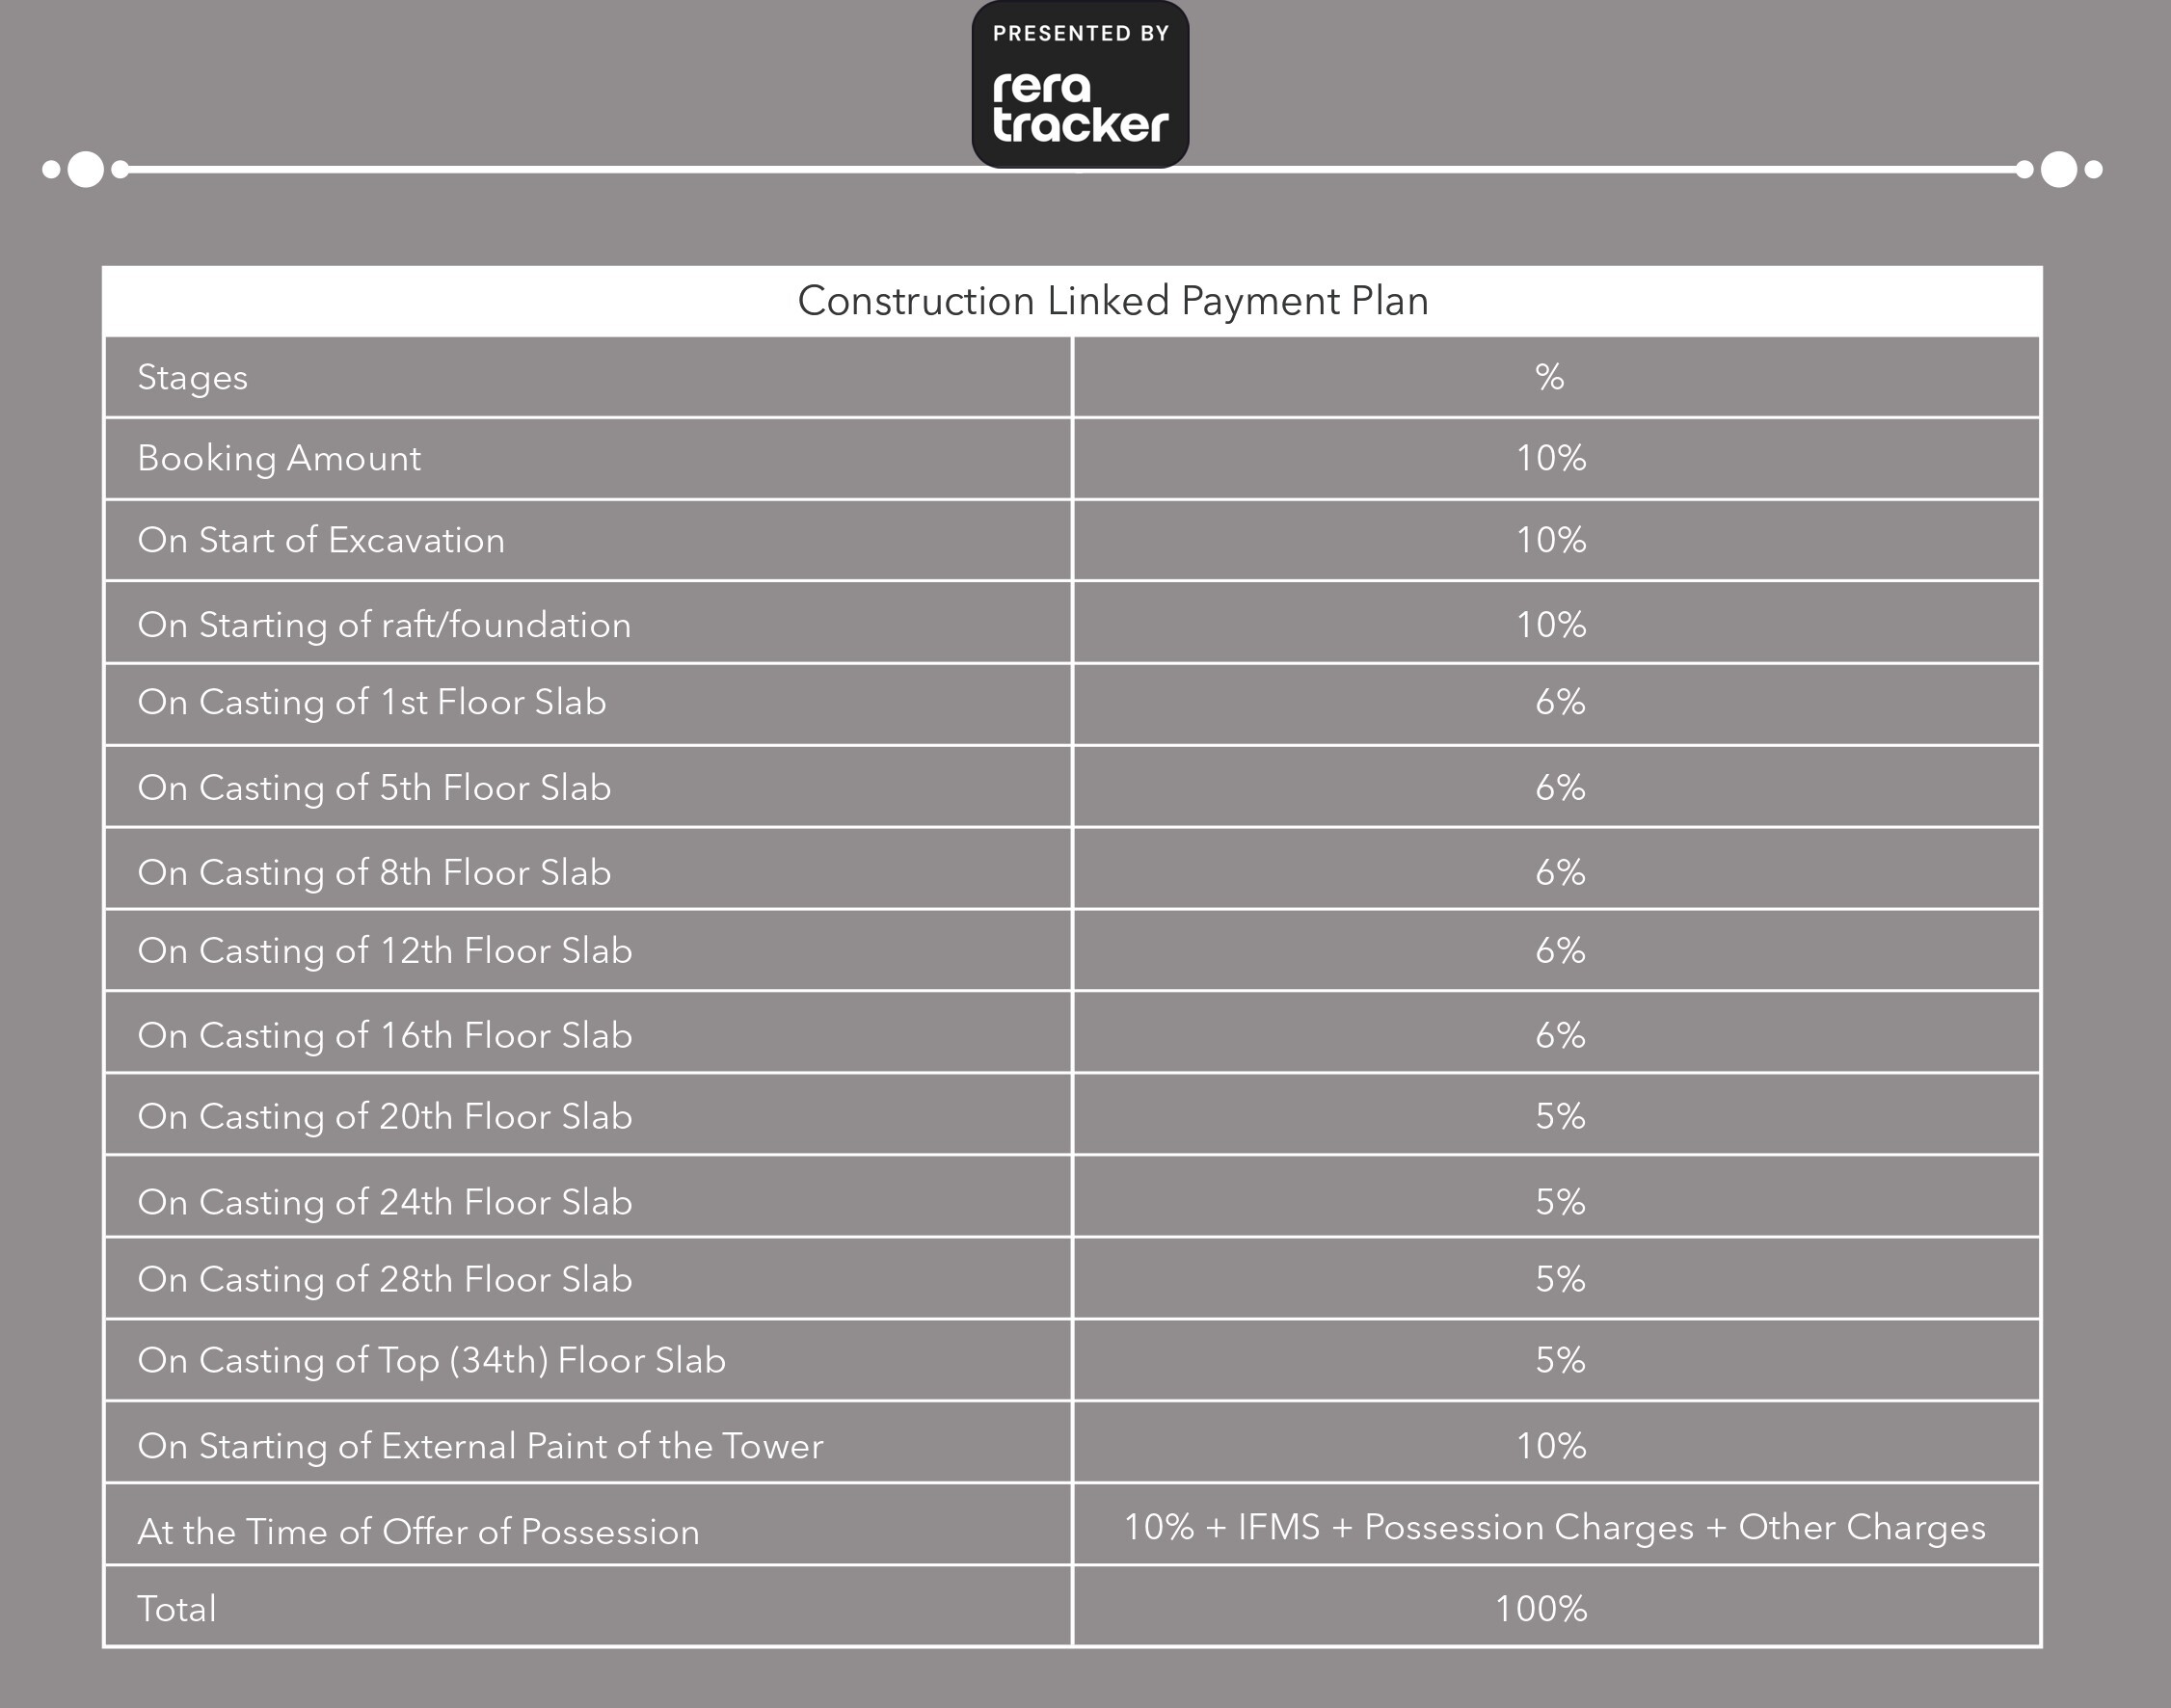This screenshot has height=1708, width=2171.
Task: Click the large white dot at left end of divider
Action: 85,169
